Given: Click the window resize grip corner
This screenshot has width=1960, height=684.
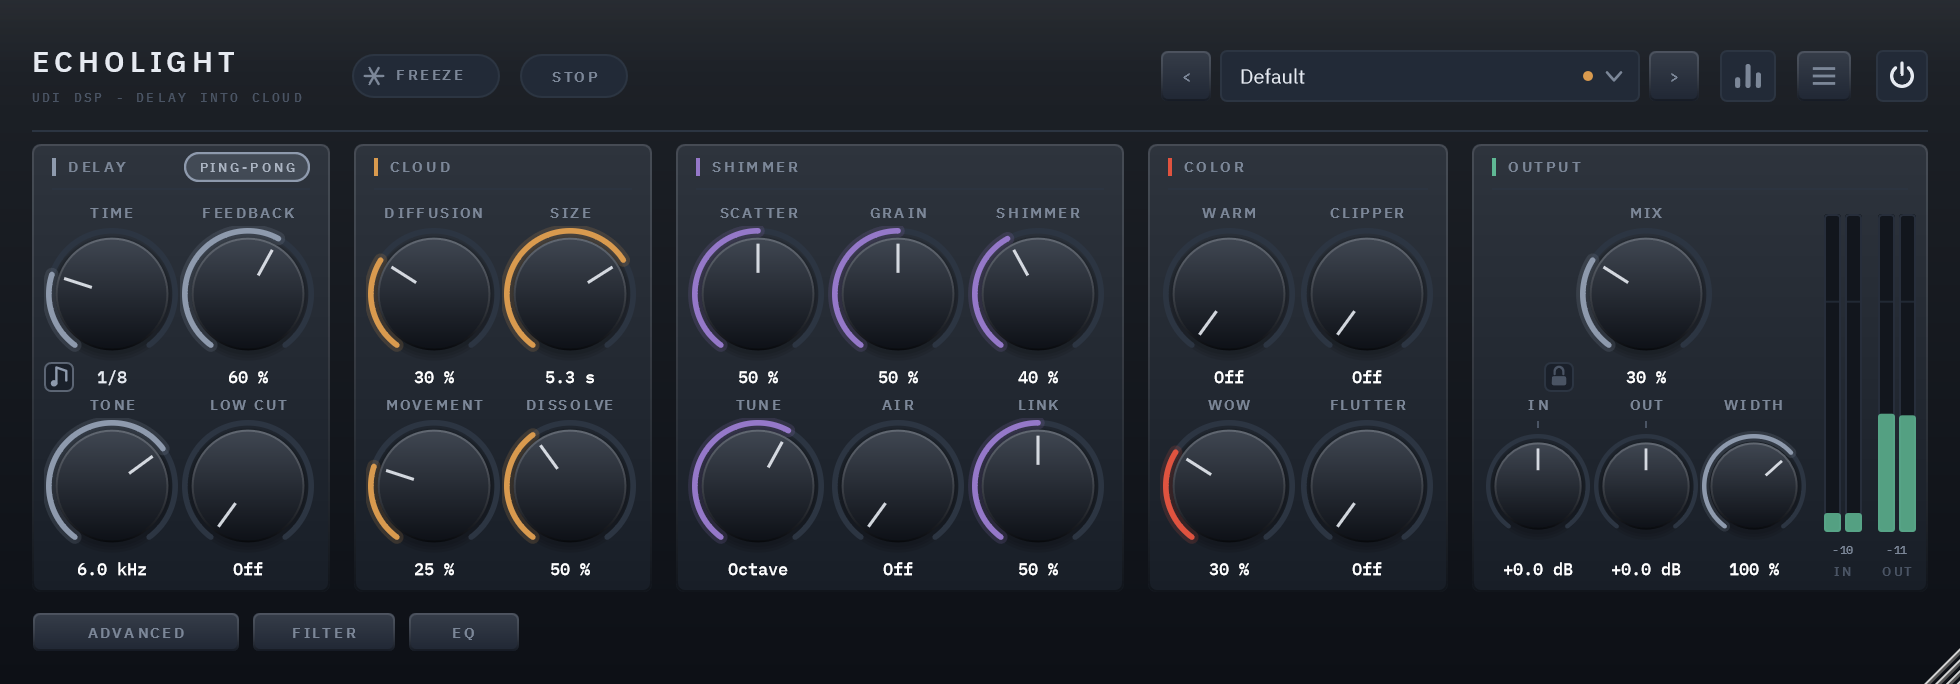Looking at the screenshot, I should pyautogui.click(x=1943, y=667).
